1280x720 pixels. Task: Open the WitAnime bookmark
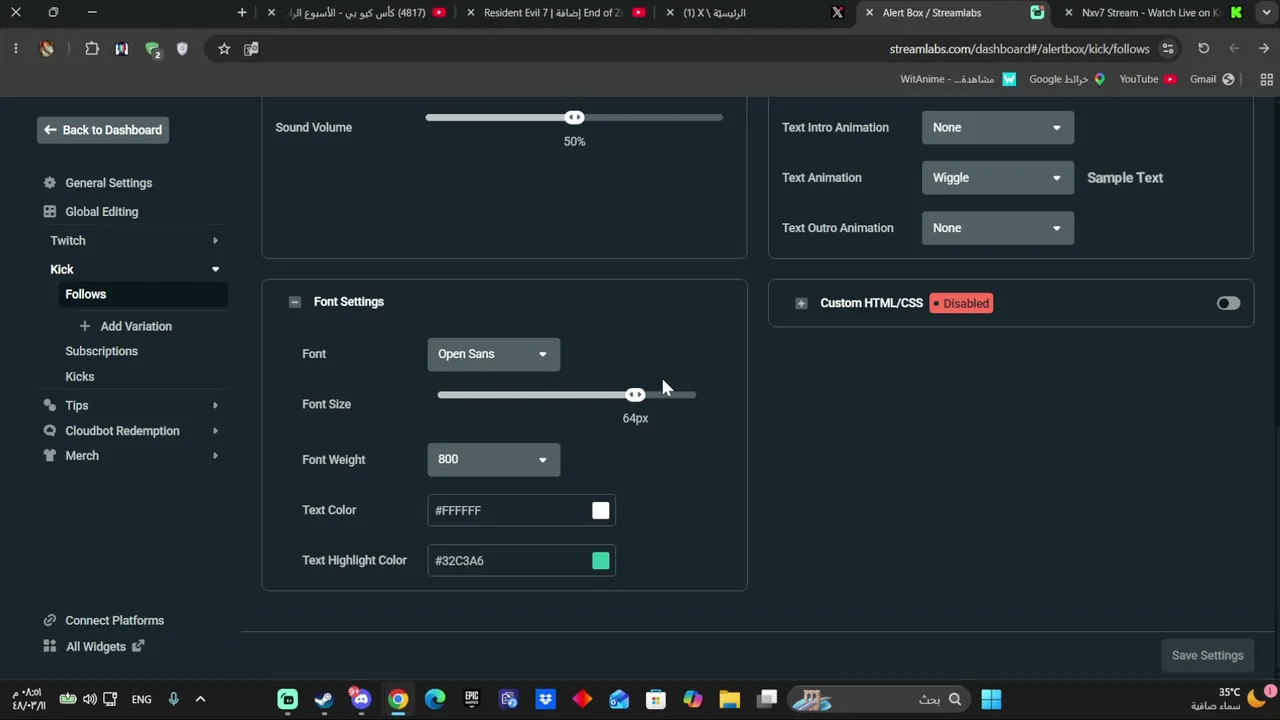958,80
